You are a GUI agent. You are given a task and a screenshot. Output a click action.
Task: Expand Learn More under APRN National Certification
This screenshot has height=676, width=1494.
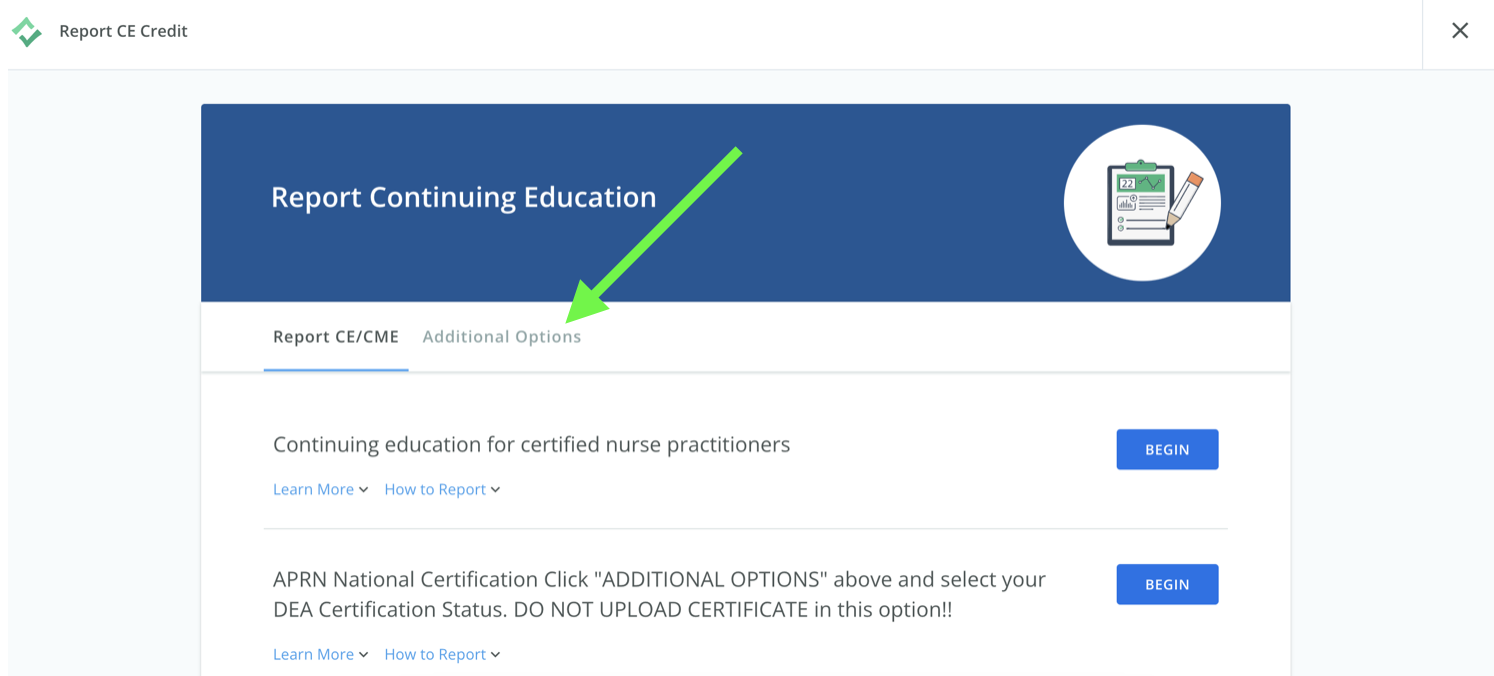coord(320,654)
